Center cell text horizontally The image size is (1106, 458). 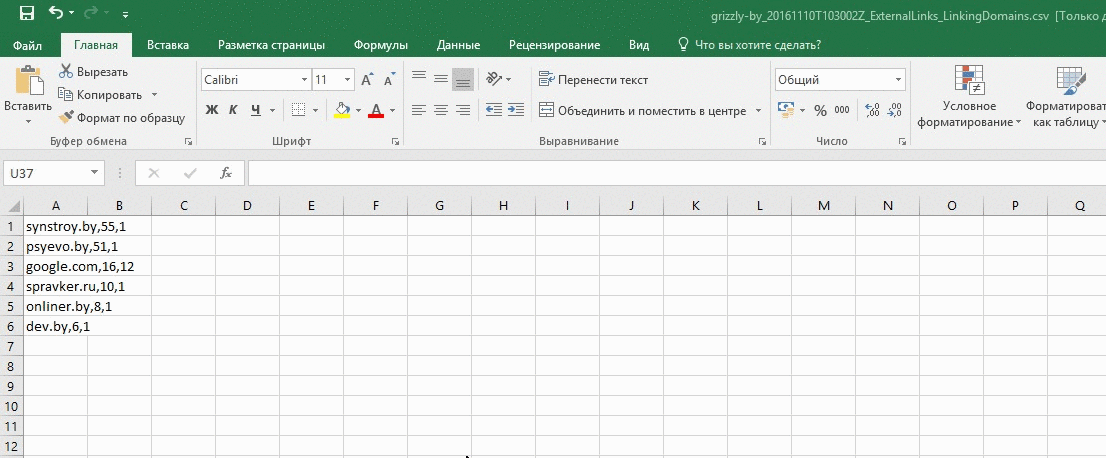point(441,110)
